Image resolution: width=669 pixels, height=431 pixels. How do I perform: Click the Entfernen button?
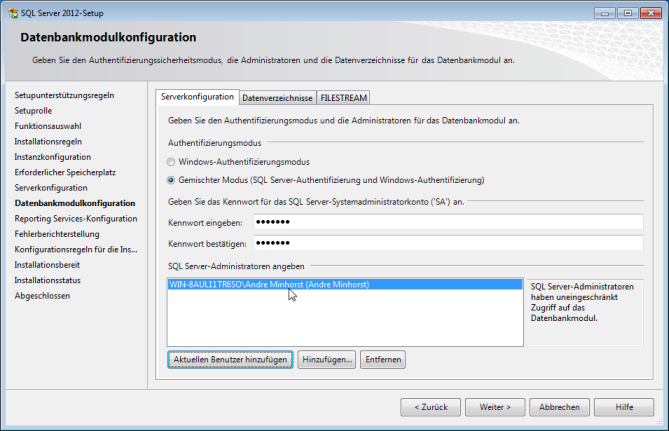(x=382, y=359)
